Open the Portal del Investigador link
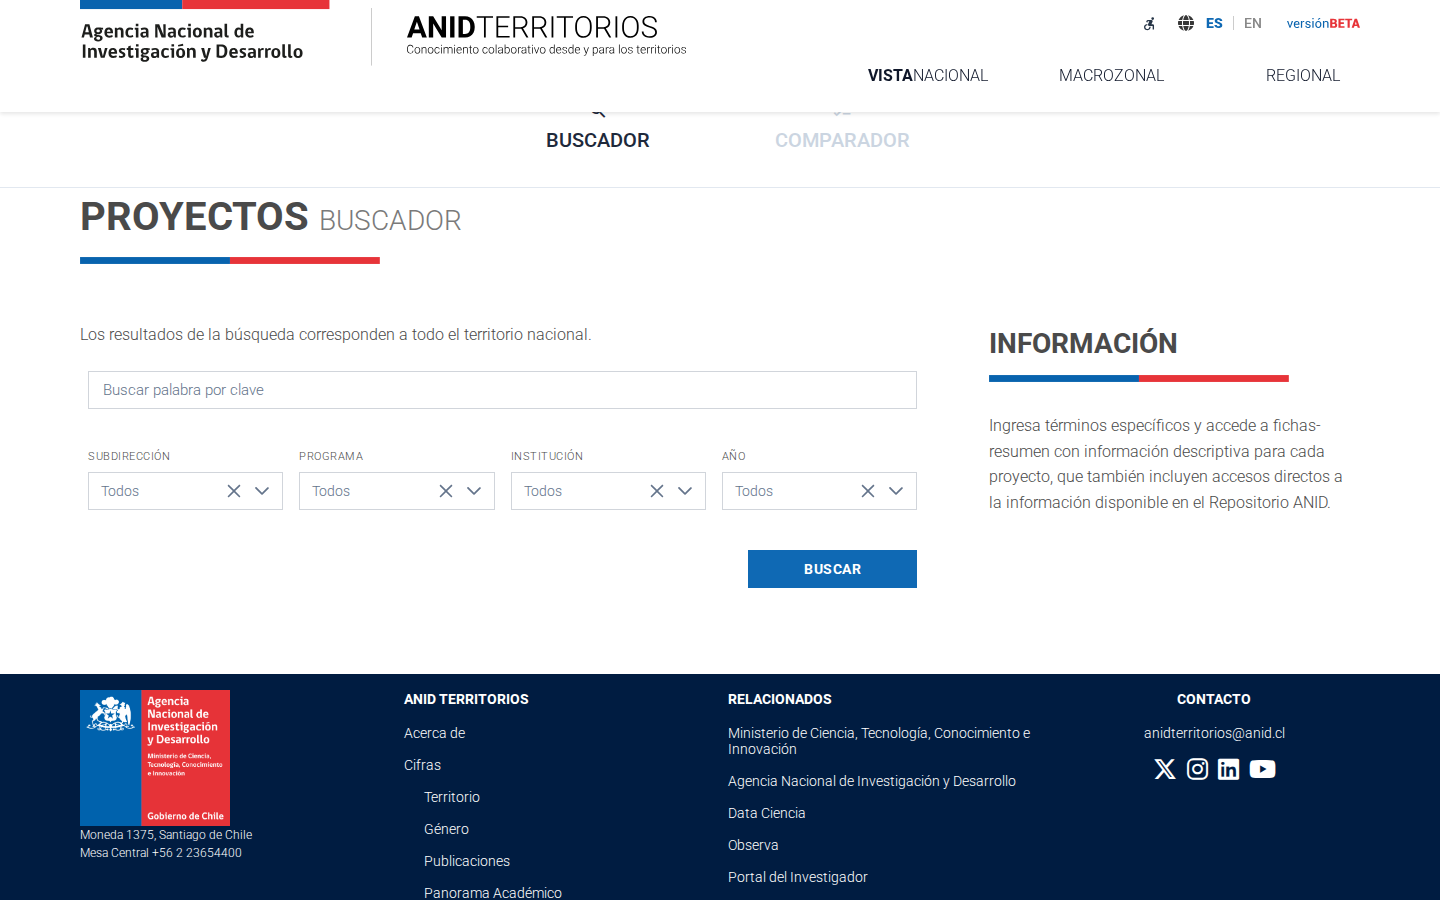The height and width of the screenshot is (900, 1440). click(x=798, y=877)
